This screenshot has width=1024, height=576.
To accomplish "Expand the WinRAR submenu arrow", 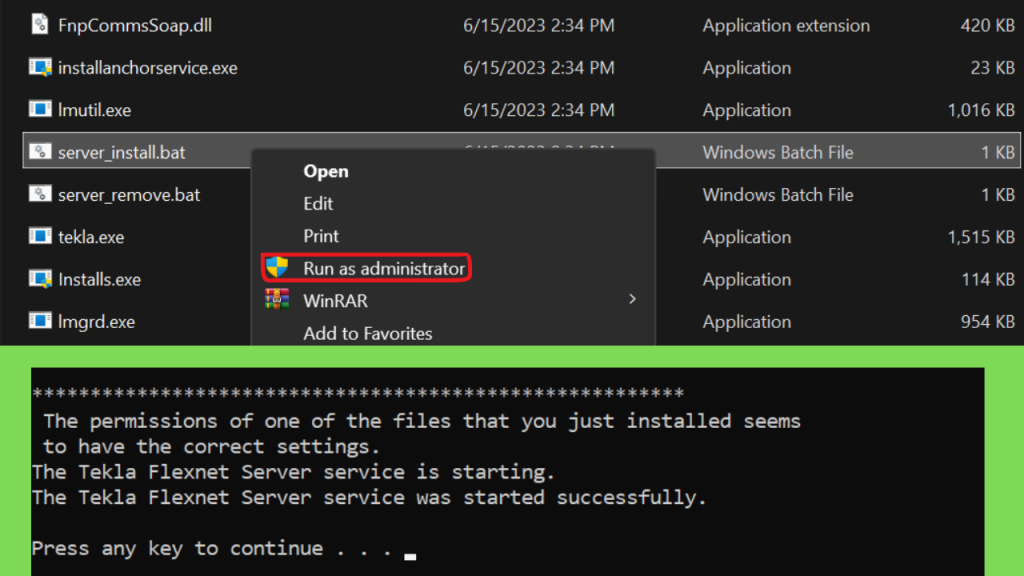I will click(x=632, y=299).
